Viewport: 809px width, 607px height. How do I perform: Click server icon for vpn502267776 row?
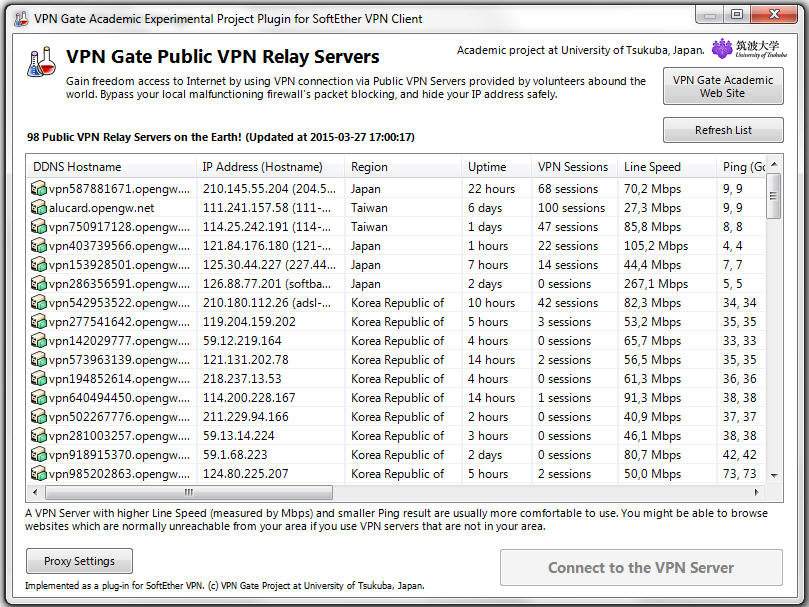coord(39,417)
